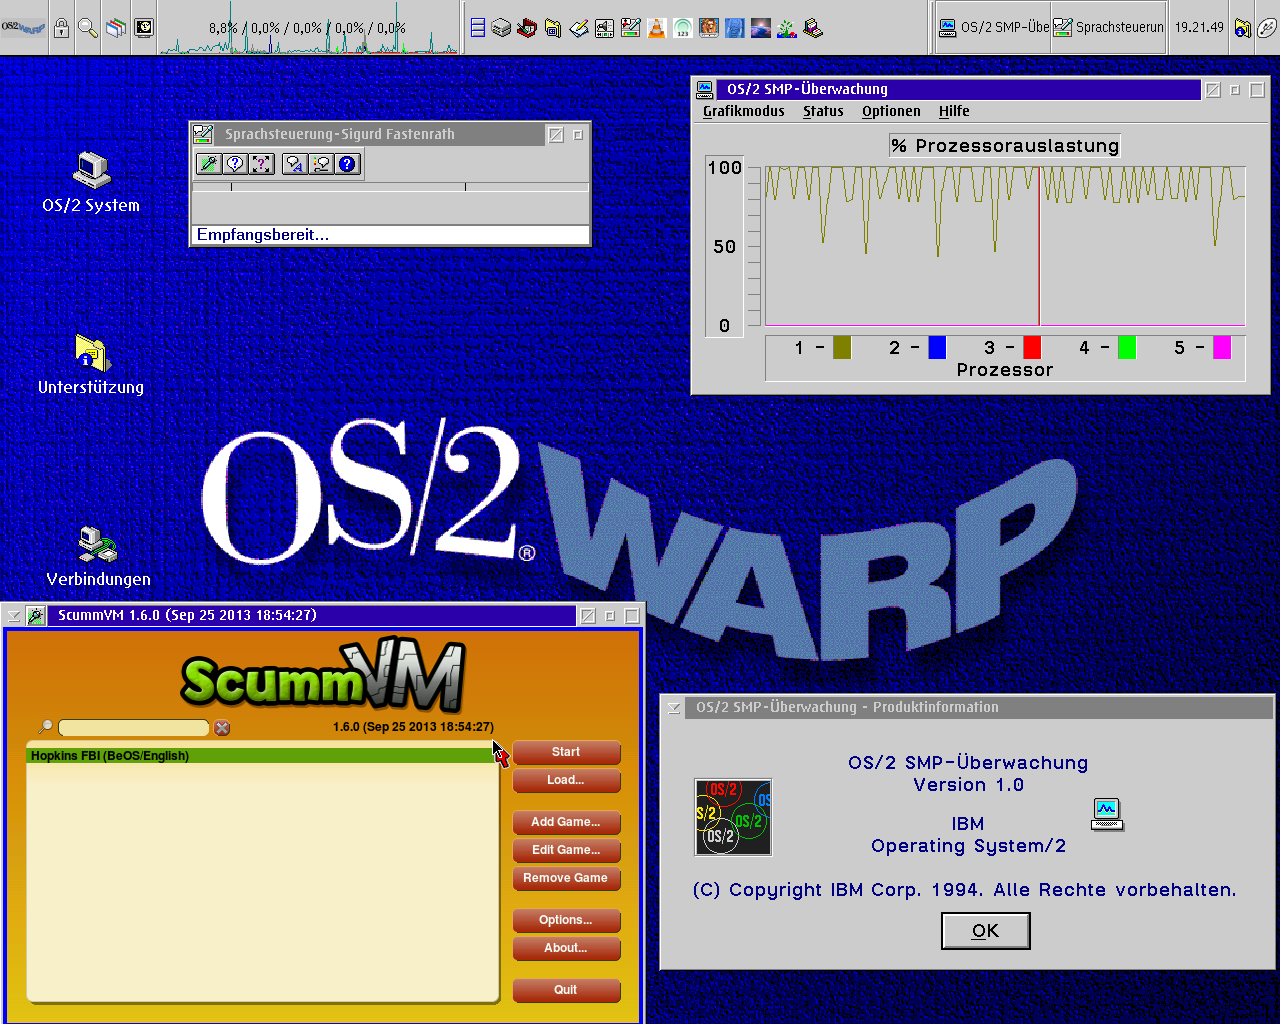Screen dimensions: 1280x1024
Task: Open the ScummVM window system menu icon
Action: point(36,615)
